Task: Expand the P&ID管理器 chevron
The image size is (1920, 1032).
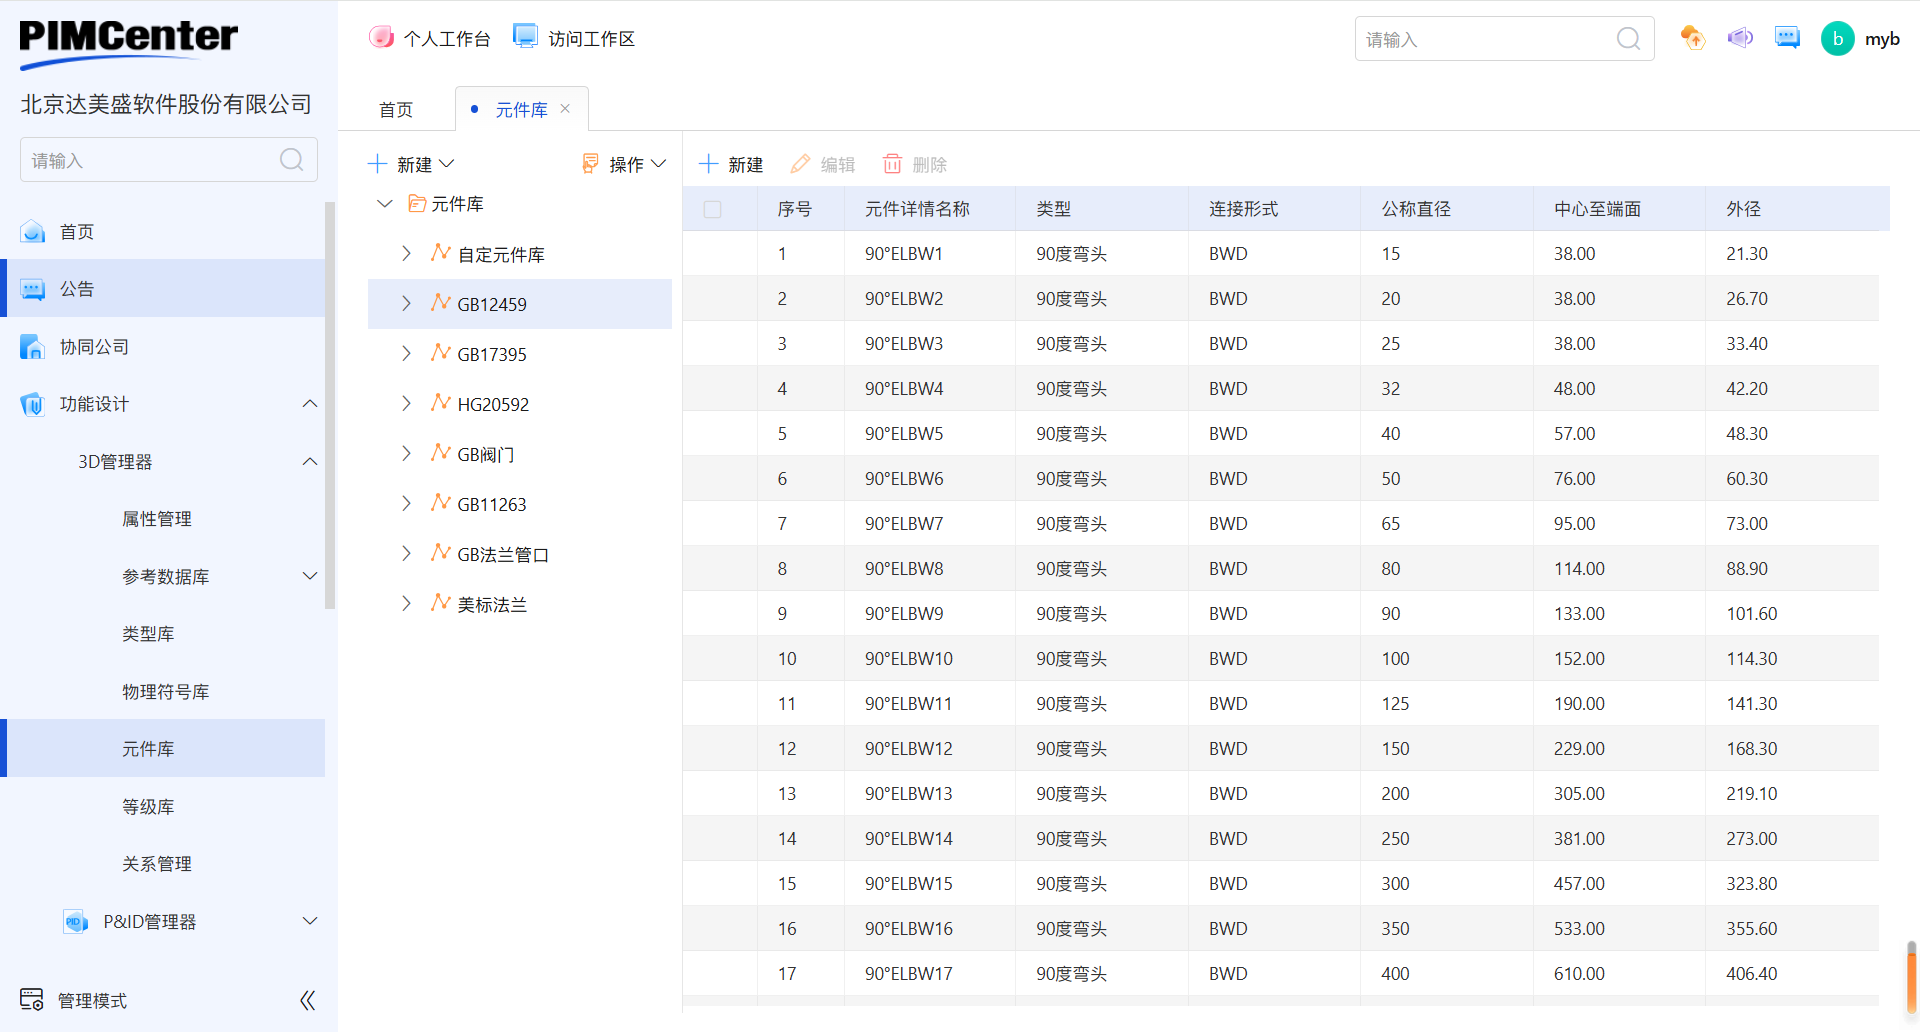Action: click(310, 922)
